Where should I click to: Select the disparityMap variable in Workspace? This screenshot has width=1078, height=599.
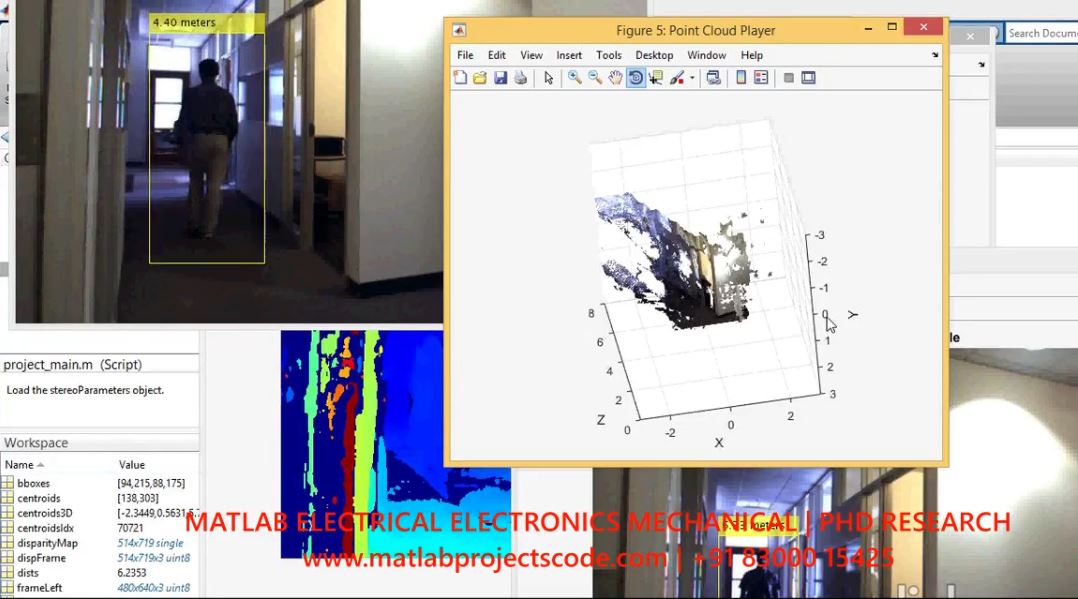pos(47,543)
